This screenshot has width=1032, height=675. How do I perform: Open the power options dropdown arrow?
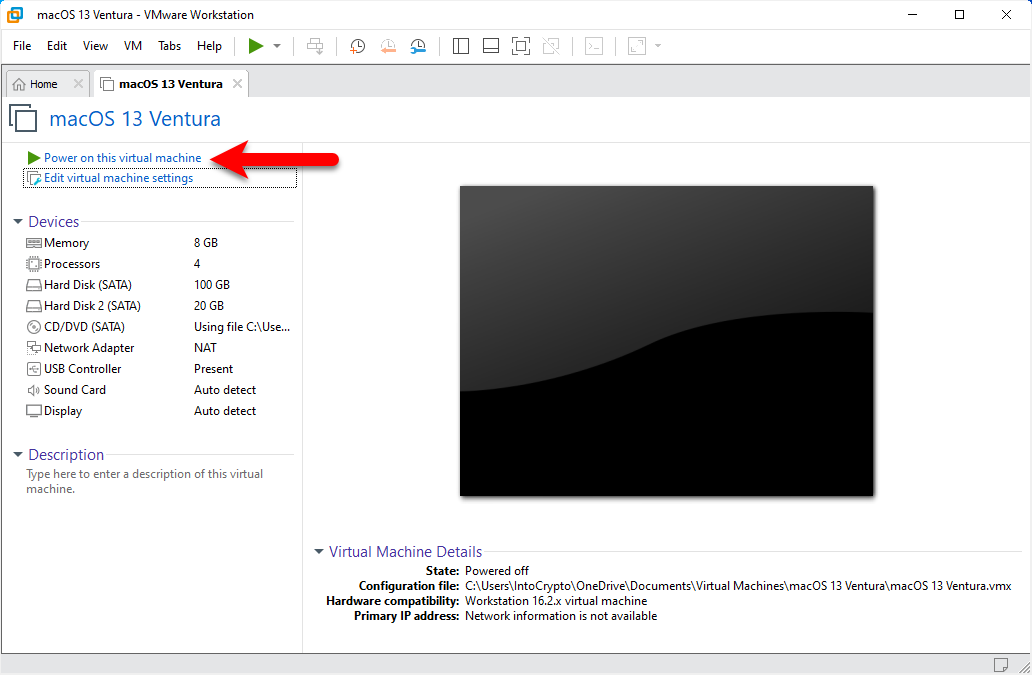tap(277, 46)
